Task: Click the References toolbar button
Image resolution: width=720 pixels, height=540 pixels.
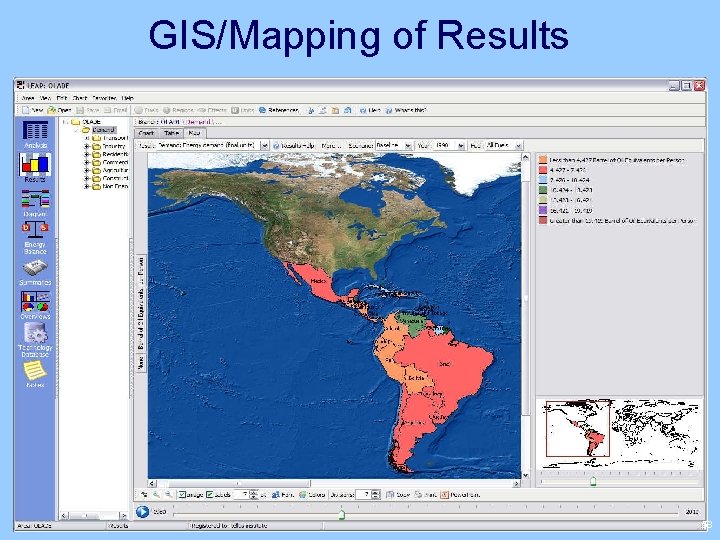Action: 279,110
